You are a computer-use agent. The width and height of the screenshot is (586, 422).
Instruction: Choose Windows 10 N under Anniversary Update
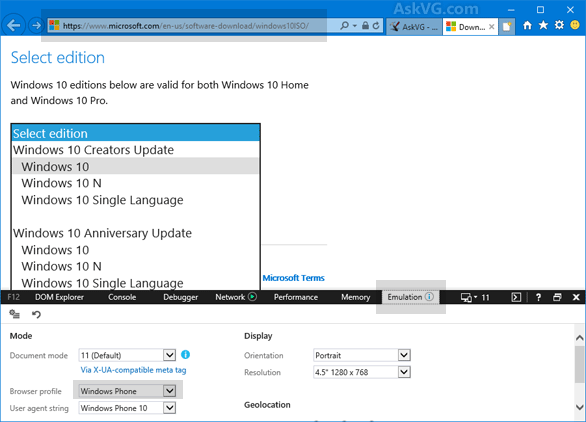pos(135,266)
